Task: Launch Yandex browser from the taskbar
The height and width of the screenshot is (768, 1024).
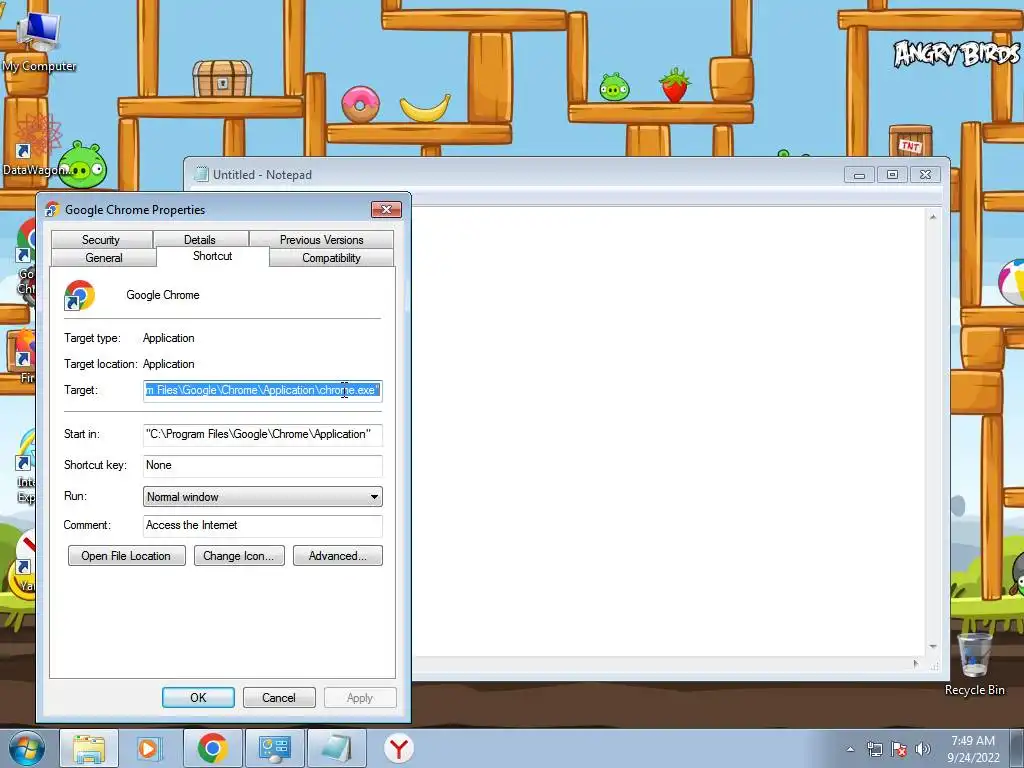Action: coord(398,748)
